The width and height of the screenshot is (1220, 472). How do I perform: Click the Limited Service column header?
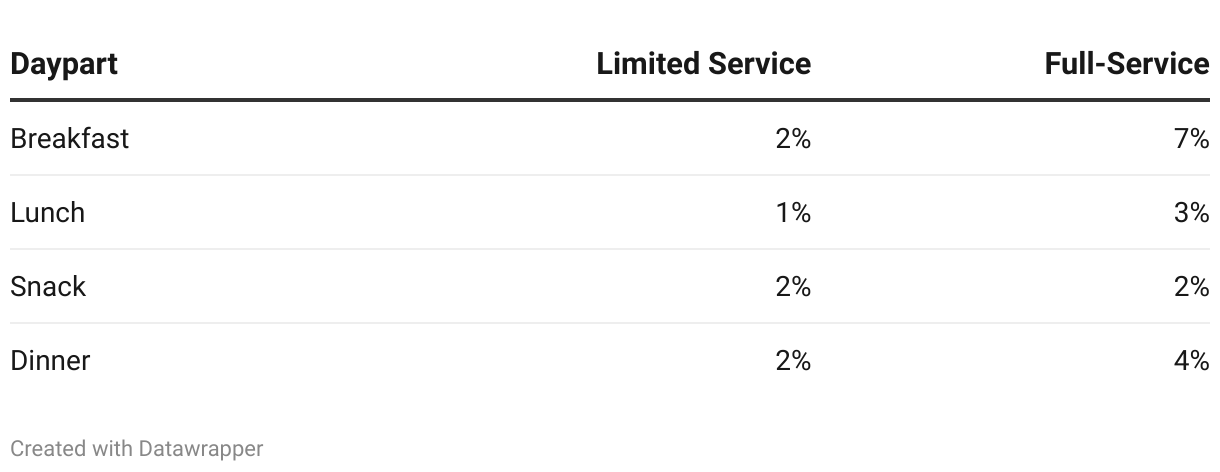pyautogui.click(x=703, y=64)
